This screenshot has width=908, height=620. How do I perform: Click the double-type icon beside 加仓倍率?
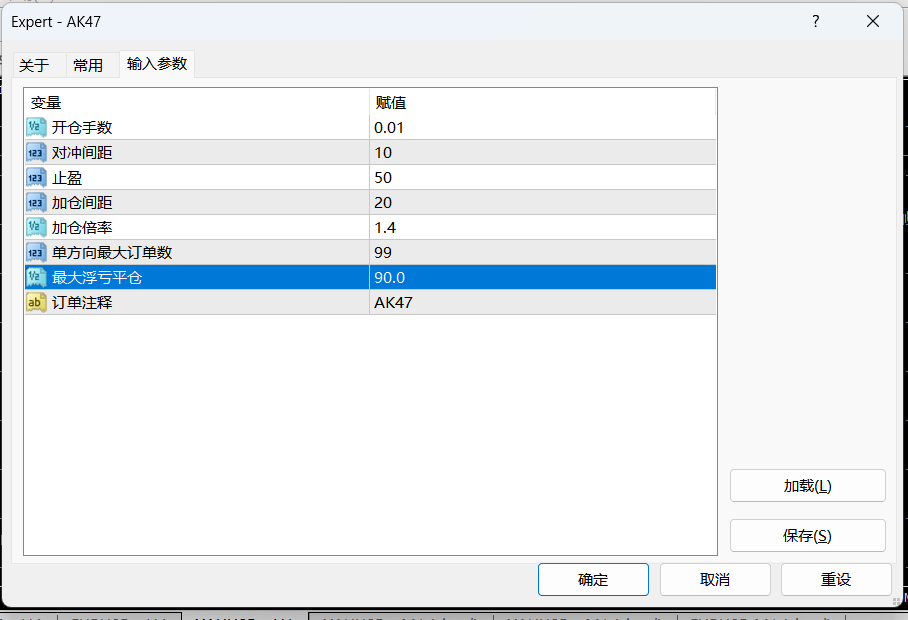36,228
